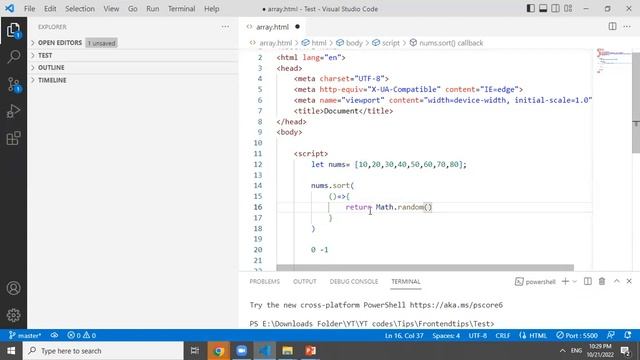Toggle secondary side bar layout icon

tap(556, 9)
